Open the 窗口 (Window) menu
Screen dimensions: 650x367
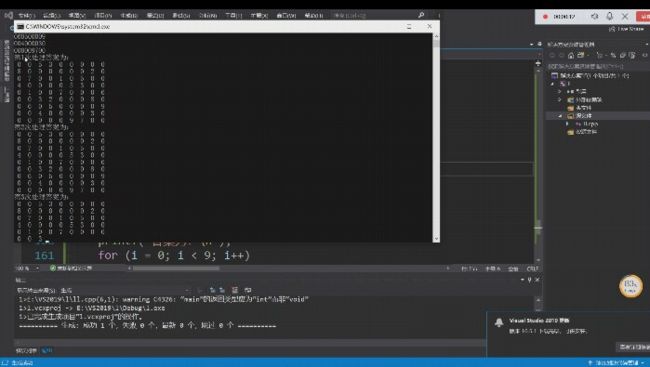point(286,15)
